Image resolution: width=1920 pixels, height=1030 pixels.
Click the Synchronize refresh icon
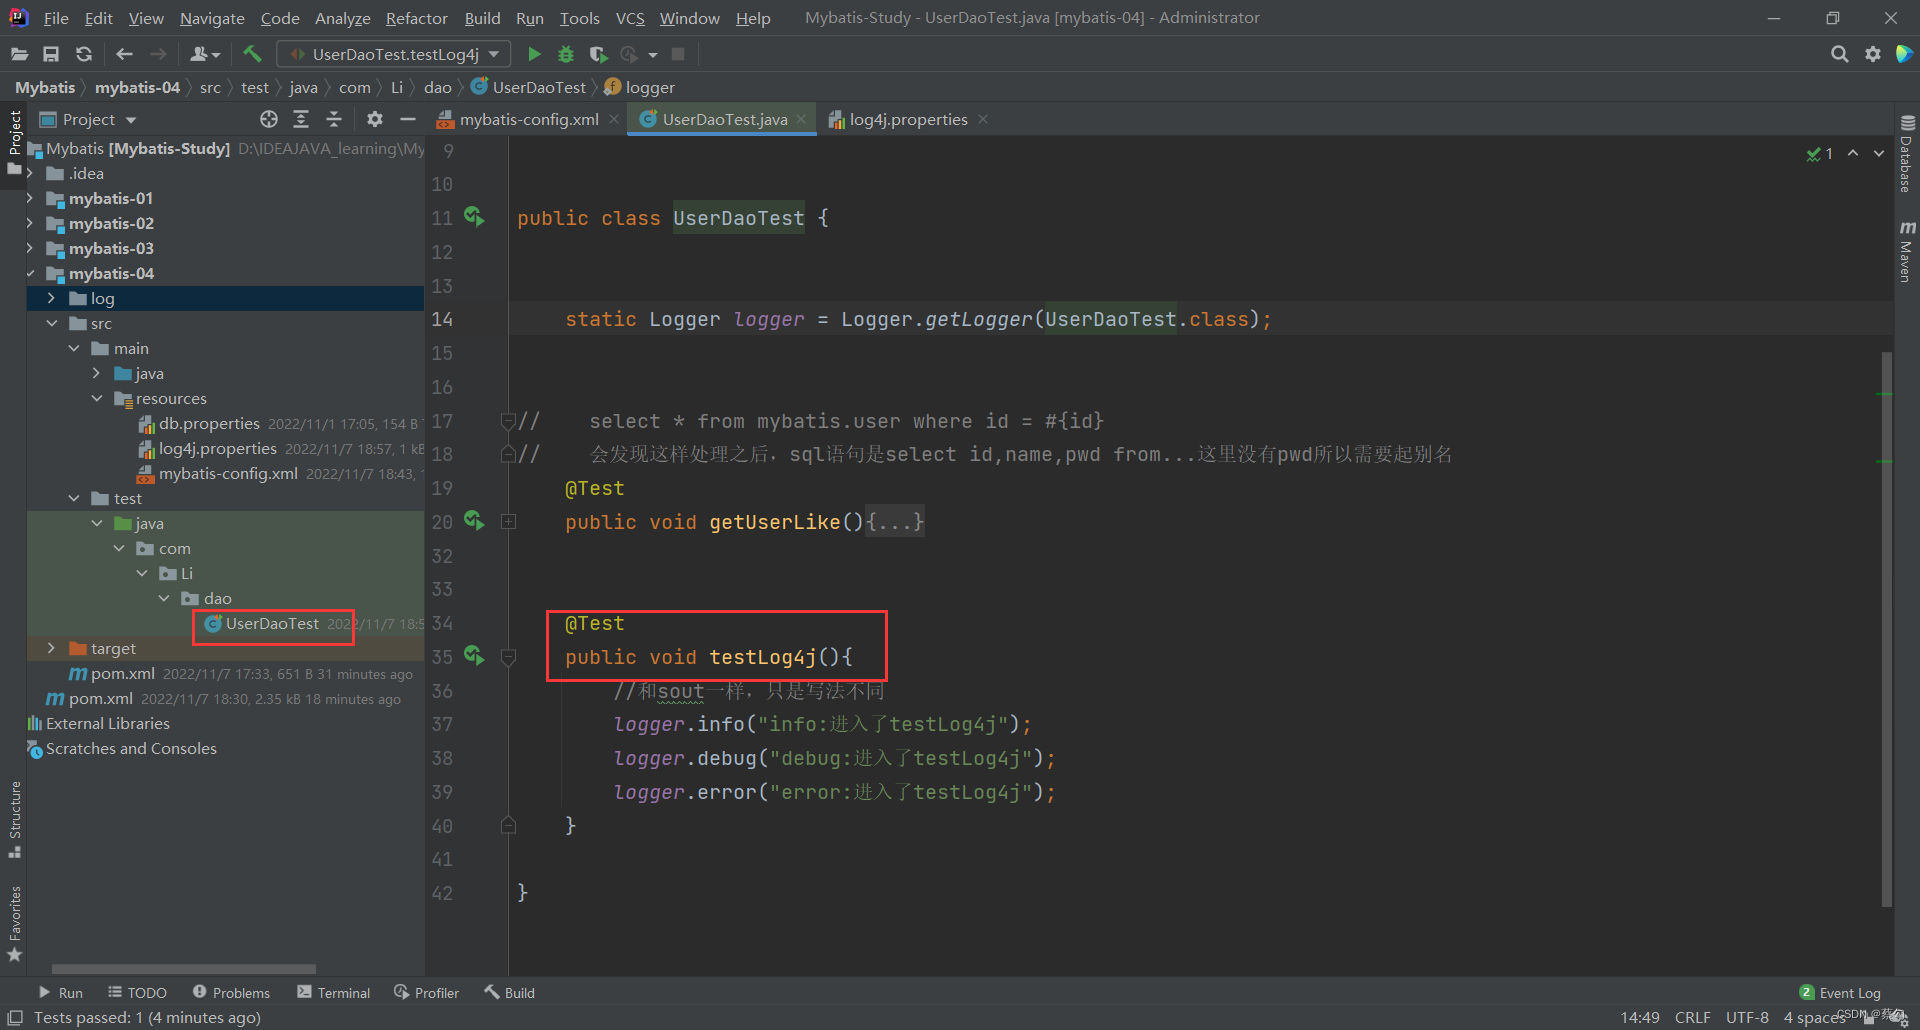tap(84, 54)
